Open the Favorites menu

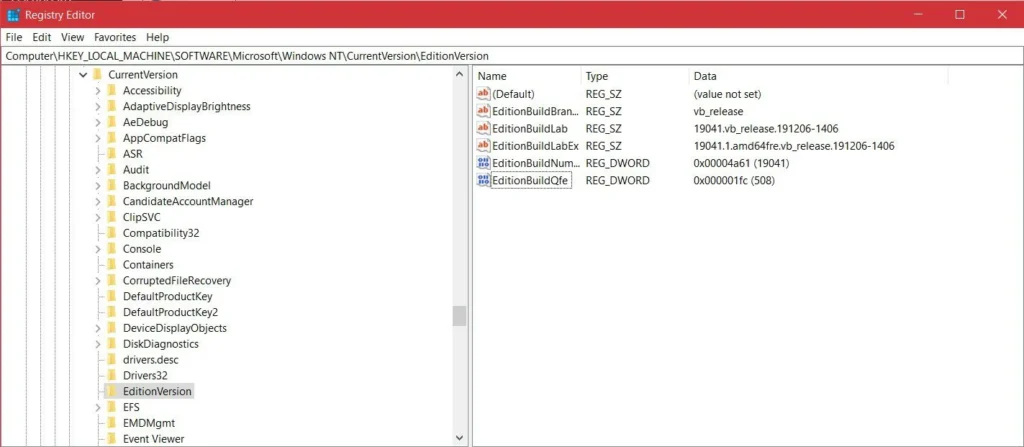115,37
